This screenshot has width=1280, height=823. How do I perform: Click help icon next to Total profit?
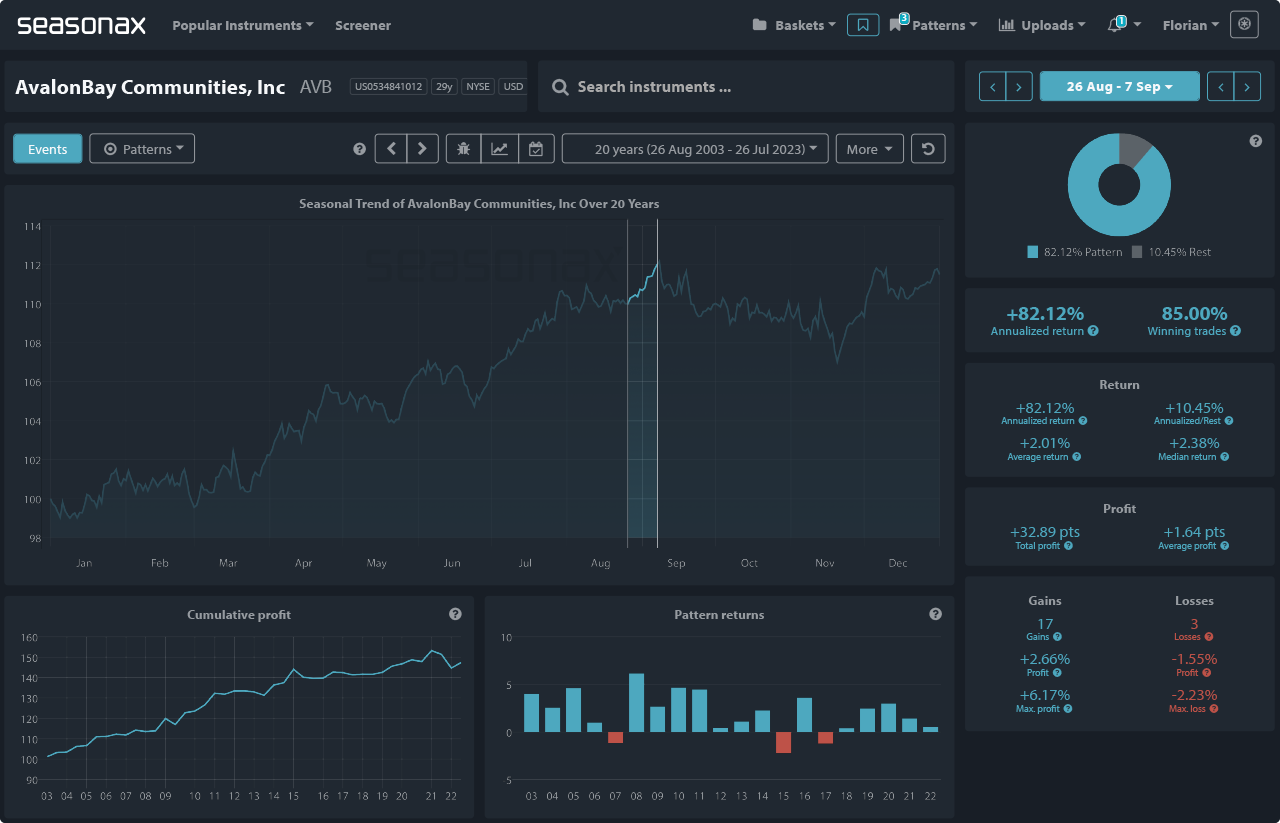click(x=1069, y=546)
